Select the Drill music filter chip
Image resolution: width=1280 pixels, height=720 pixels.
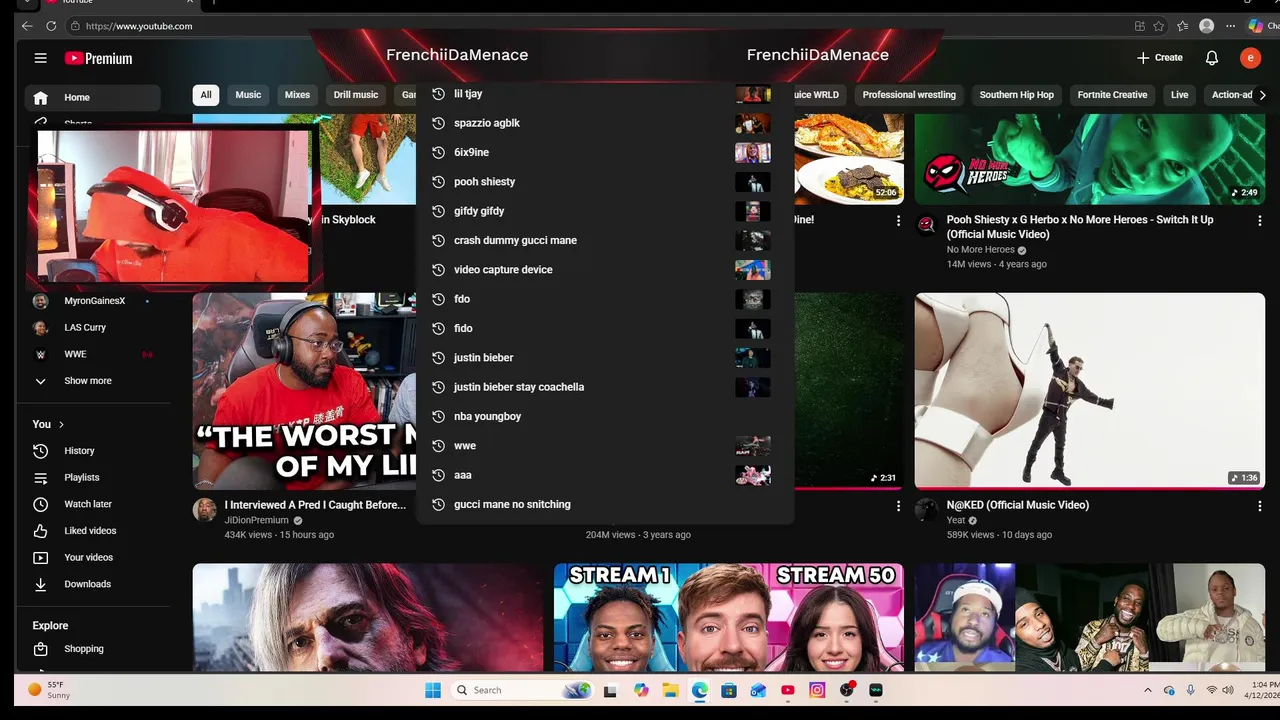tap(356, 95)
